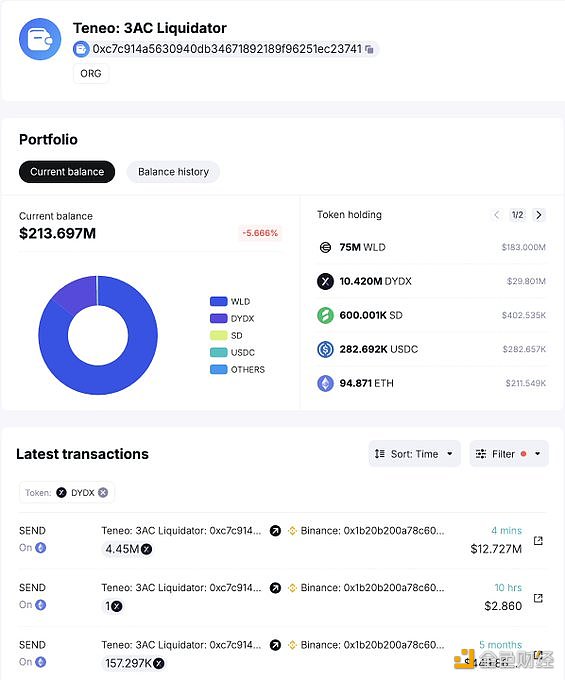The height and width of the screenshot is (680, 565).
Task: Open Binance recipient link in 4 mins transaction
Action: point(372,530)
